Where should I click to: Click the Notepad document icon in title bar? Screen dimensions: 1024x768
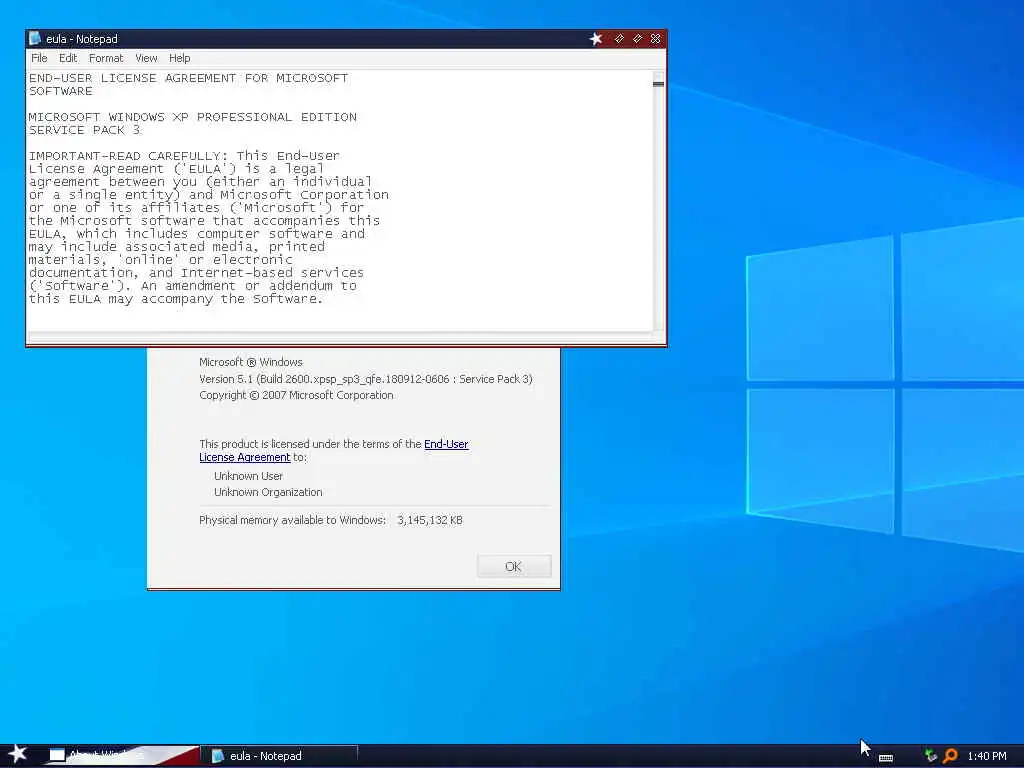click(x=35, y=39)
